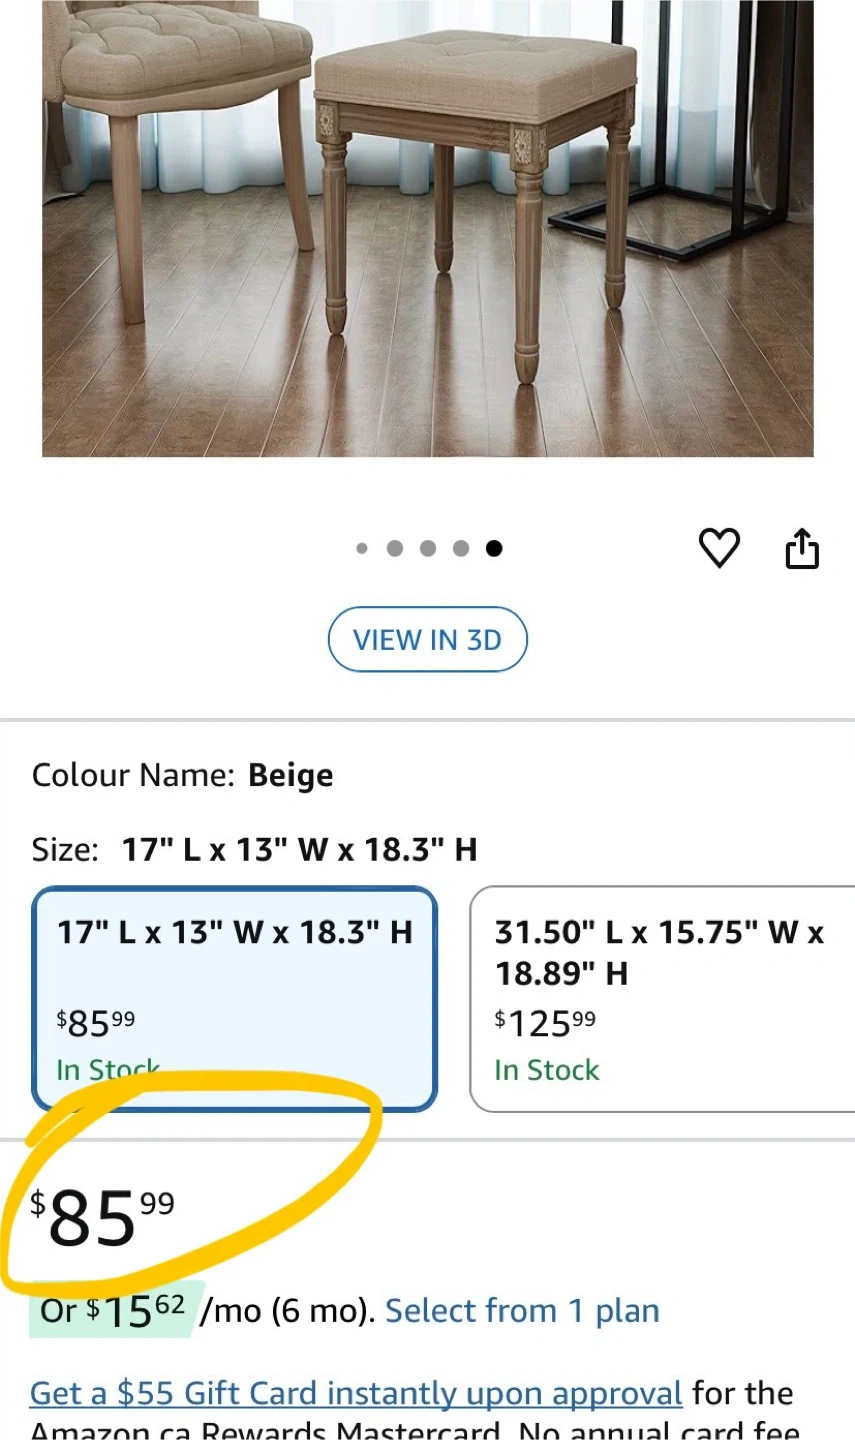Go to the third image carousel dot
The height and width of the screenshot is (1440, 855).
tap(428, 548)
